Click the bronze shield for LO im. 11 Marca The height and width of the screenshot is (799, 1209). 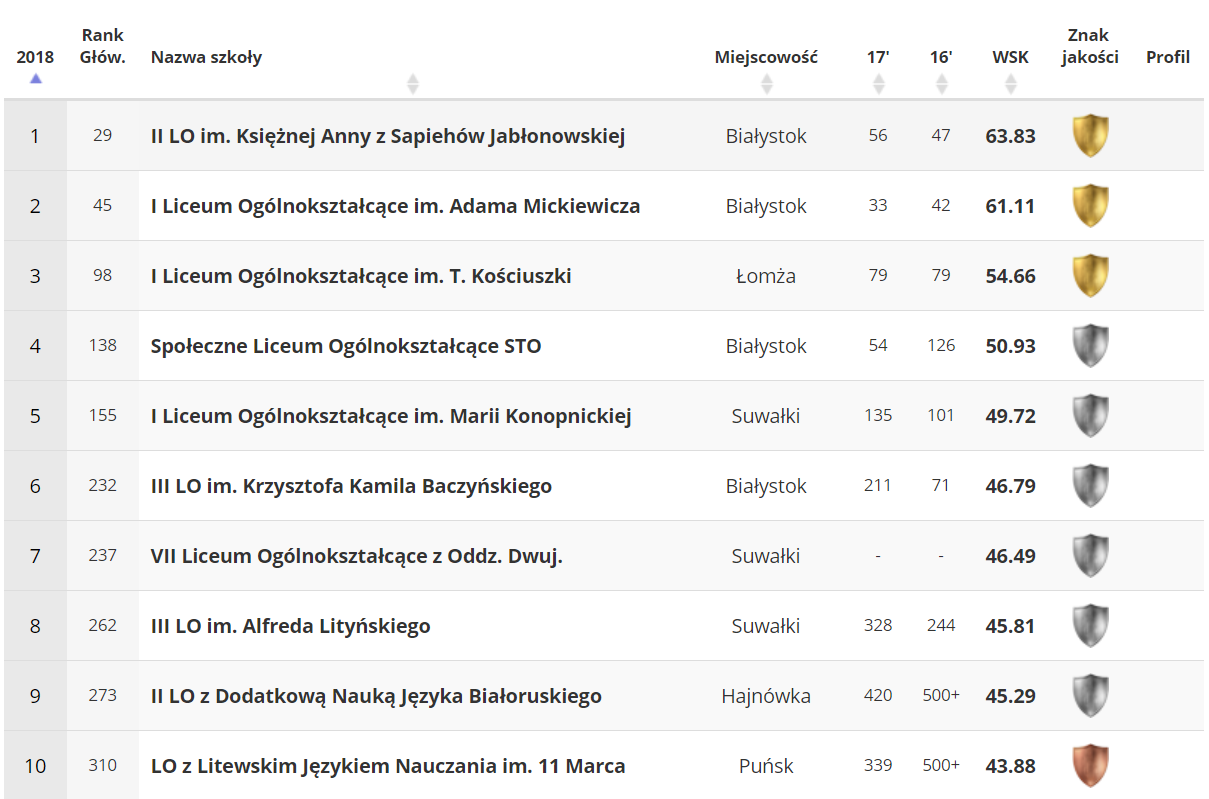tap(1090, 765)
